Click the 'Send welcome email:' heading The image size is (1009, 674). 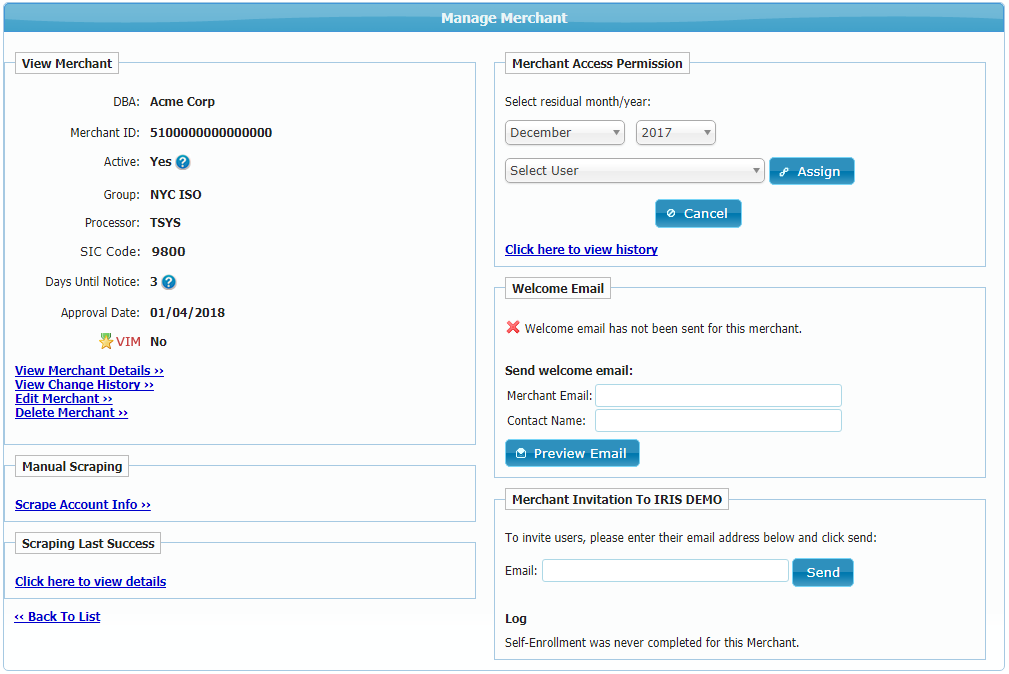[x=569, y=371]
